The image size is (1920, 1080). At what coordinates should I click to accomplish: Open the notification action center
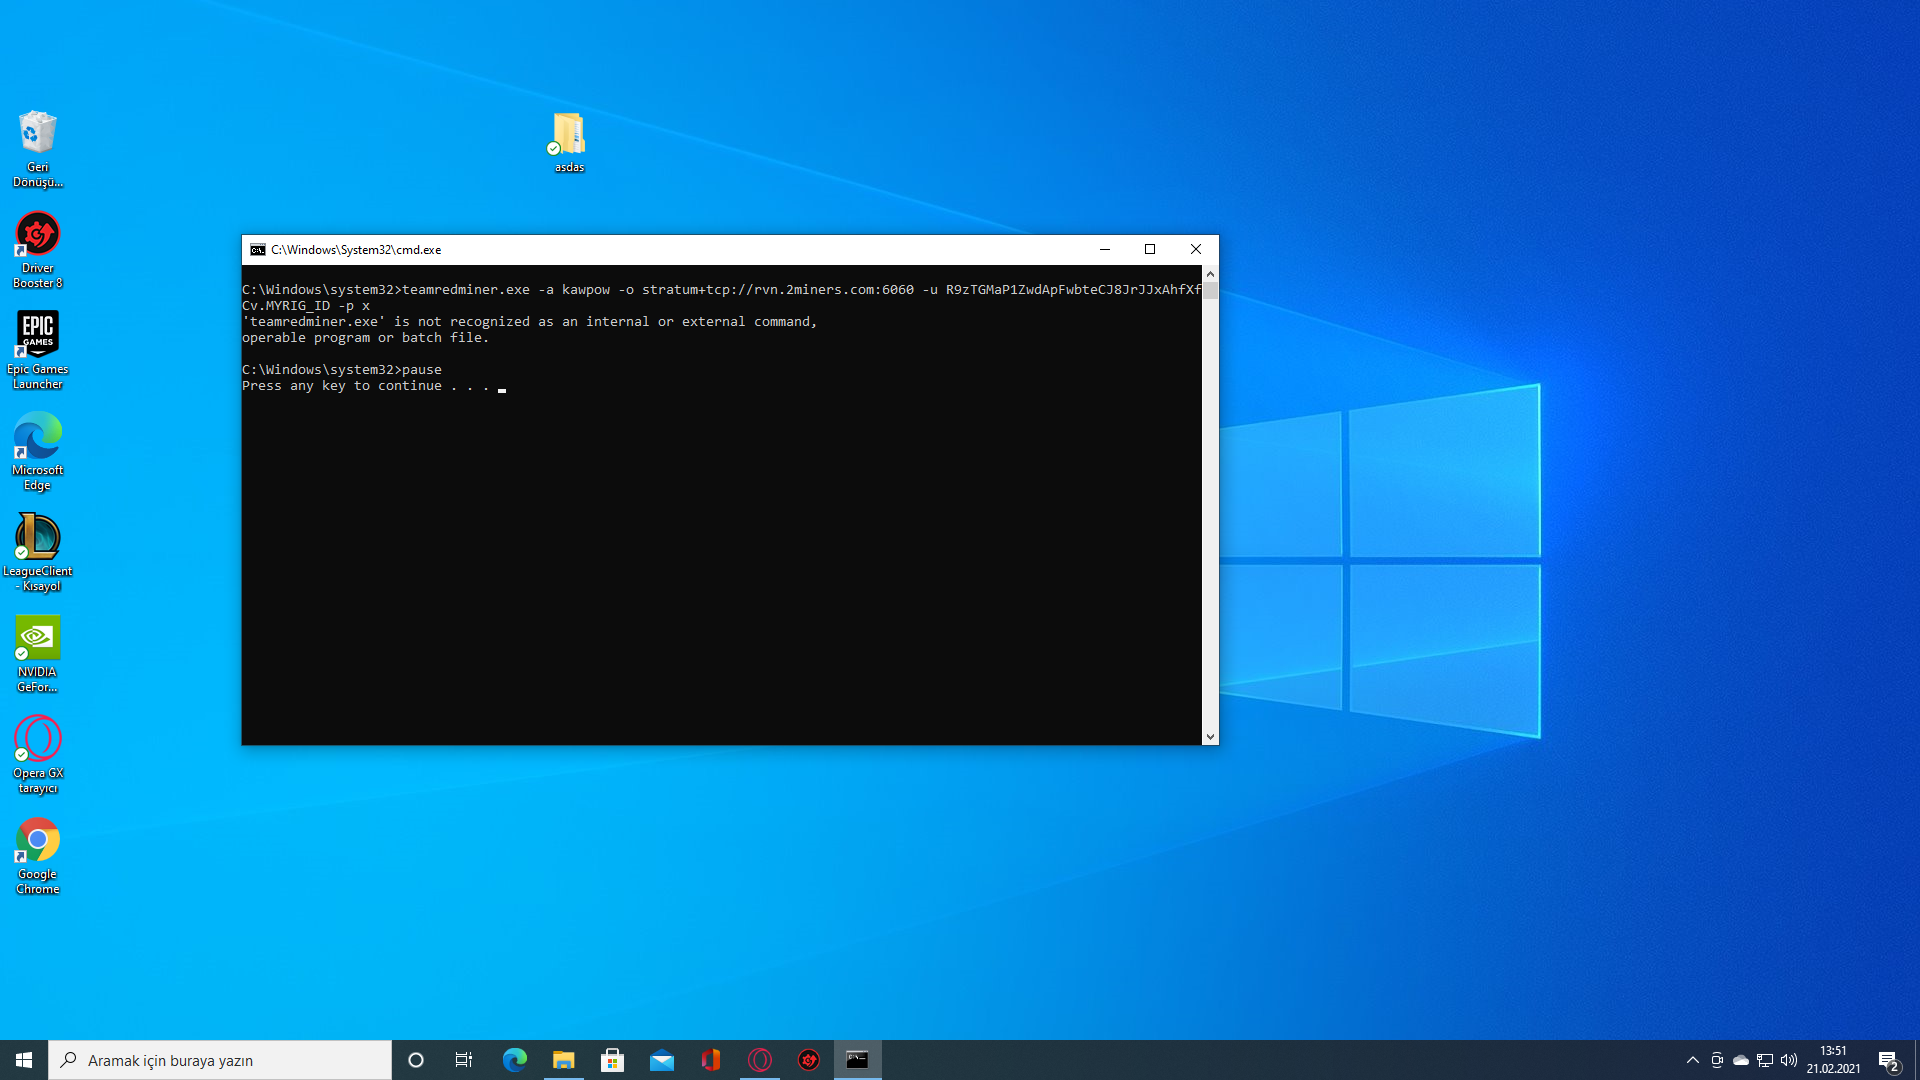[1889, 1060]
